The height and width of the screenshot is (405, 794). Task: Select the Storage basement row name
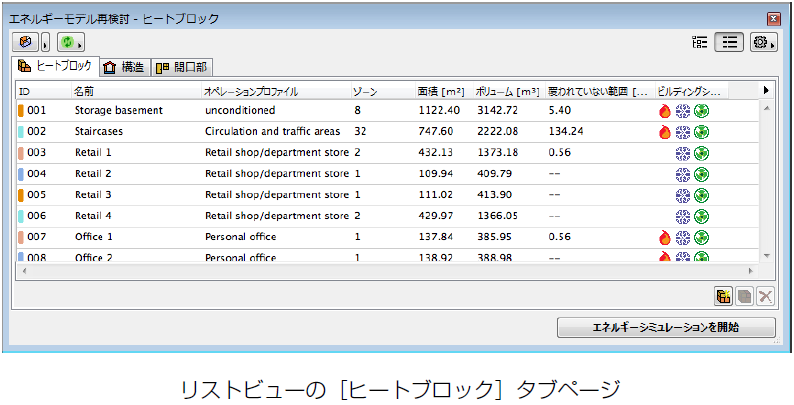[118, 110]
